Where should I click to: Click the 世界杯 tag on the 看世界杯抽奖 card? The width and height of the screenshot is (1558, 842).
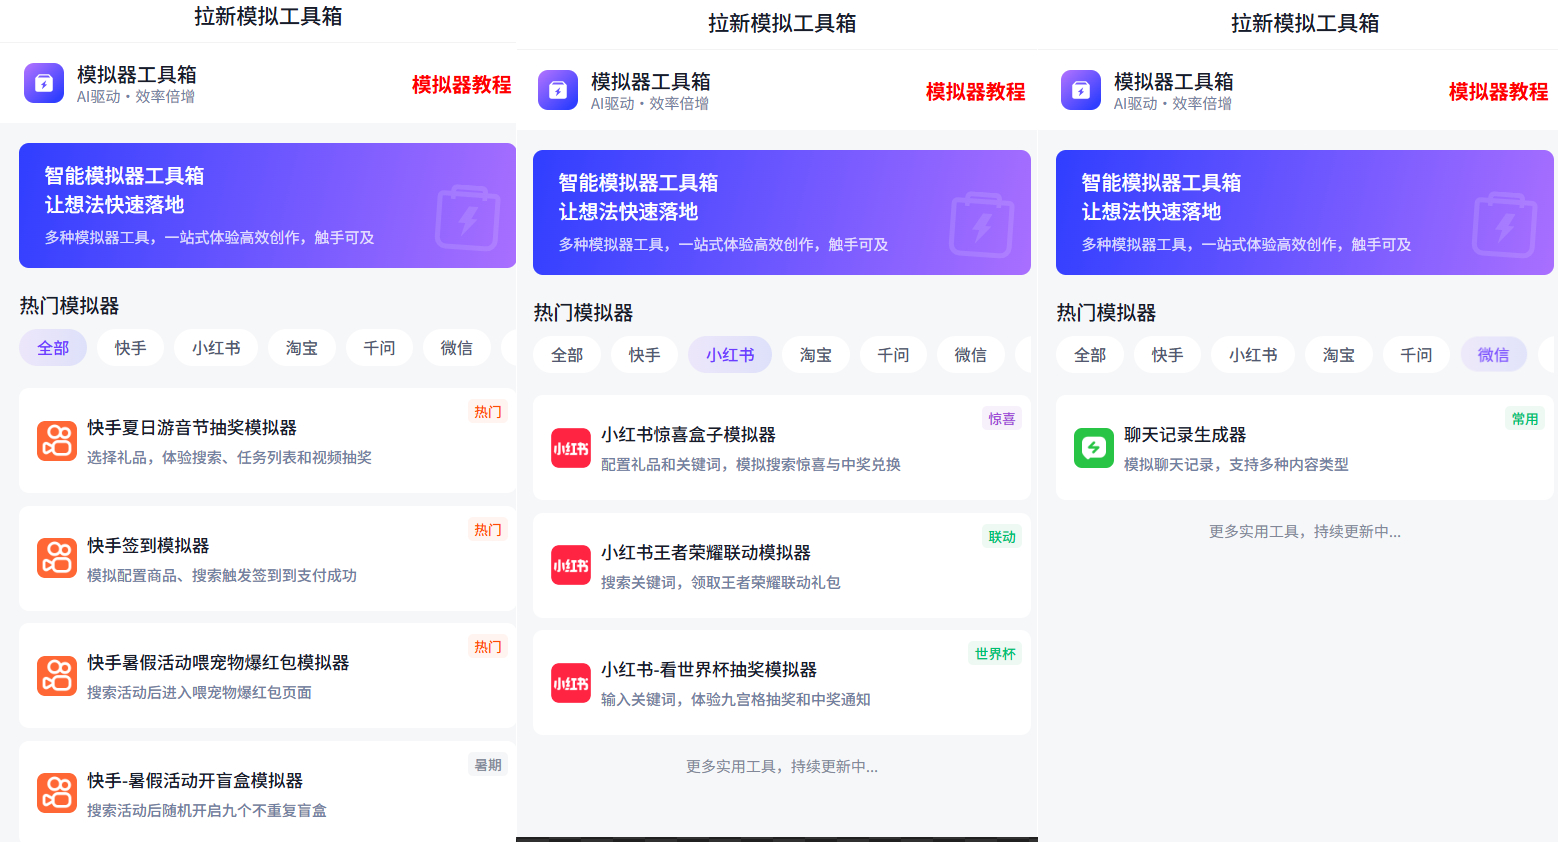pyautogui.click(x=995, y=654)
